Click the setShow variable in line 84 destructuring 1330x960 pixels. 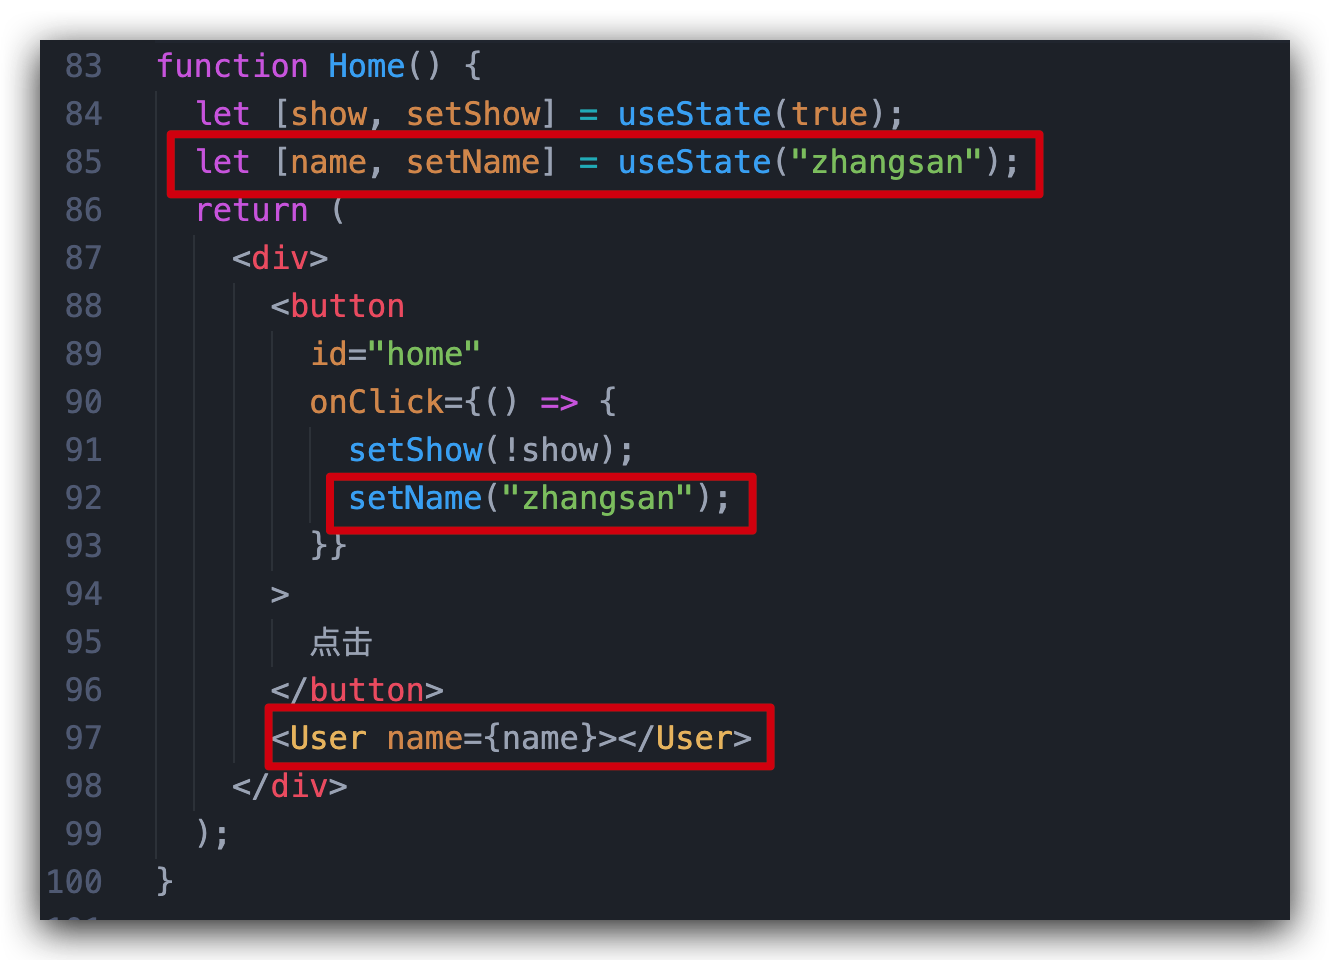pyautogui.click(x=473, y=114)
